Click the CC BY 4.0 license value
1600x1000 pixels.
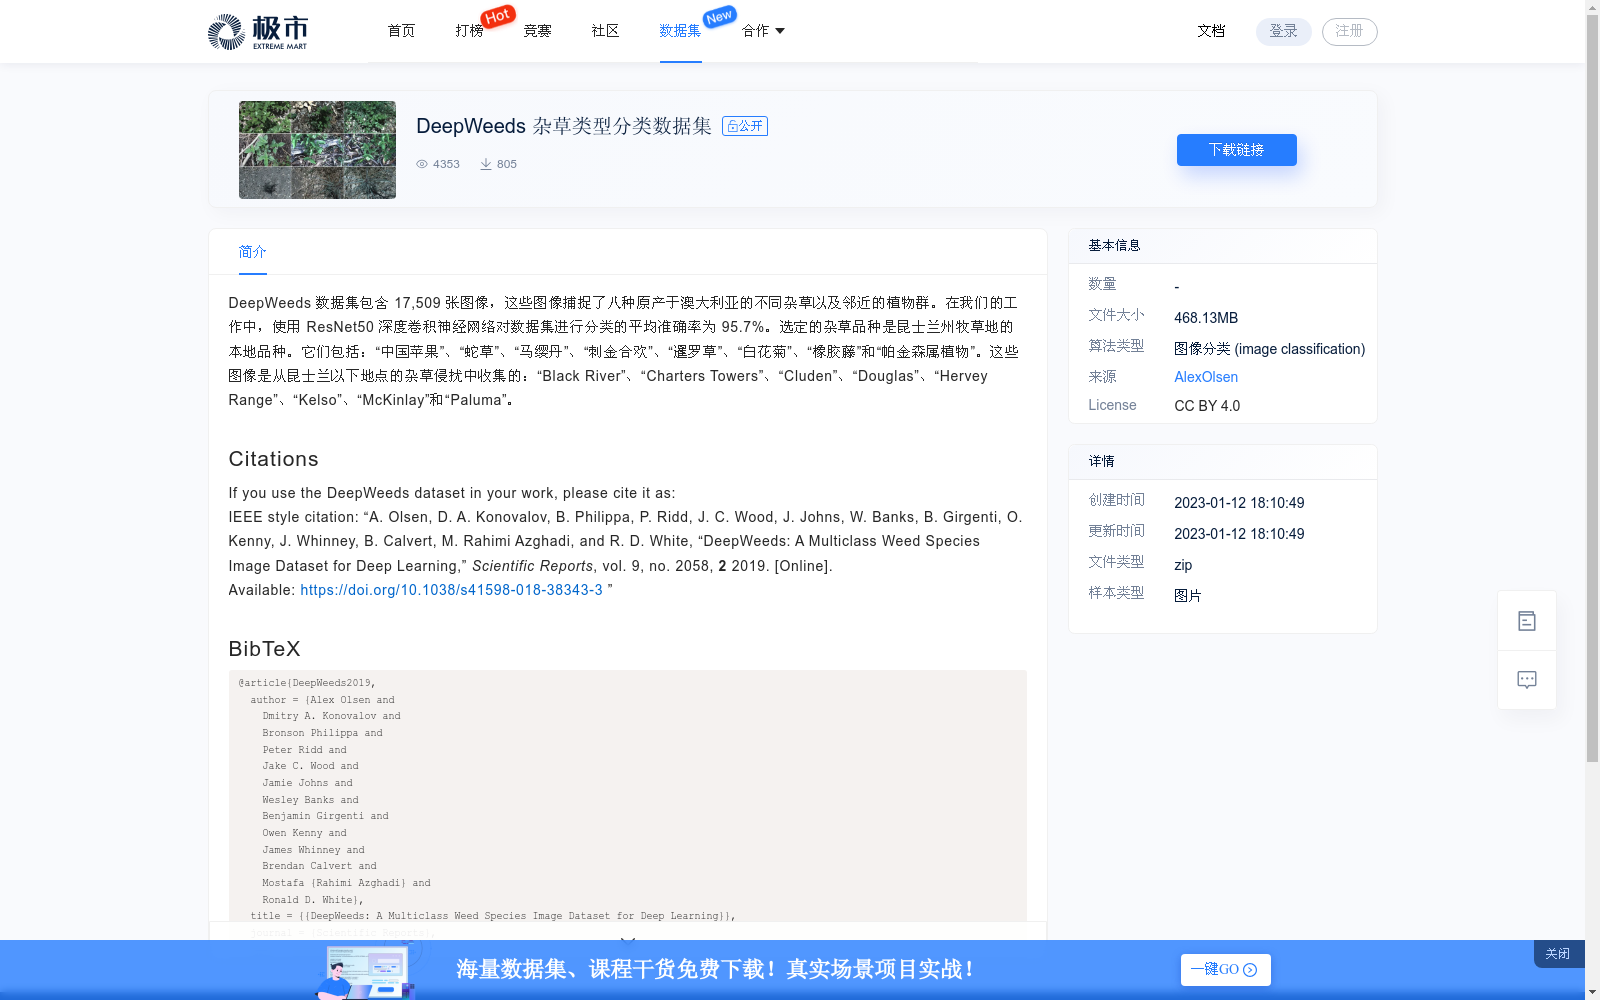pos(1207,406)
